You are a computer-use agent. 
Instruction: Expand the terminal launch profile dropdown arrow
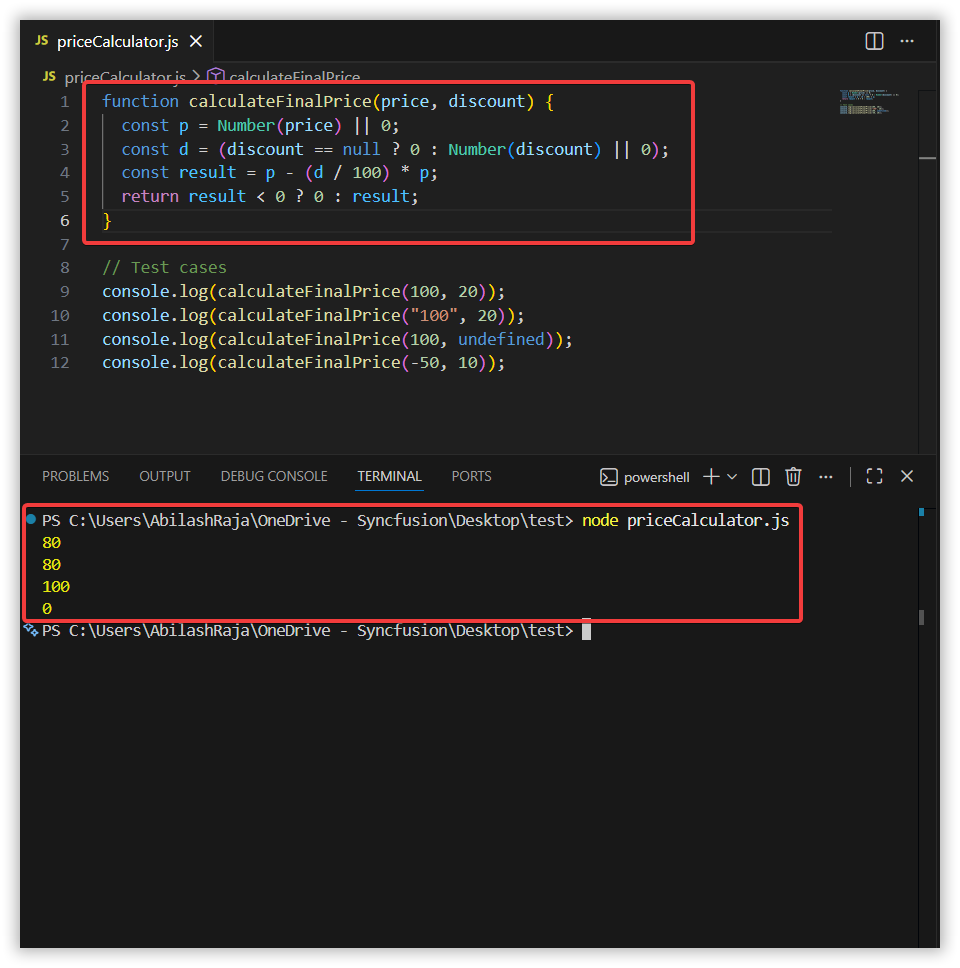click(732, 477)
